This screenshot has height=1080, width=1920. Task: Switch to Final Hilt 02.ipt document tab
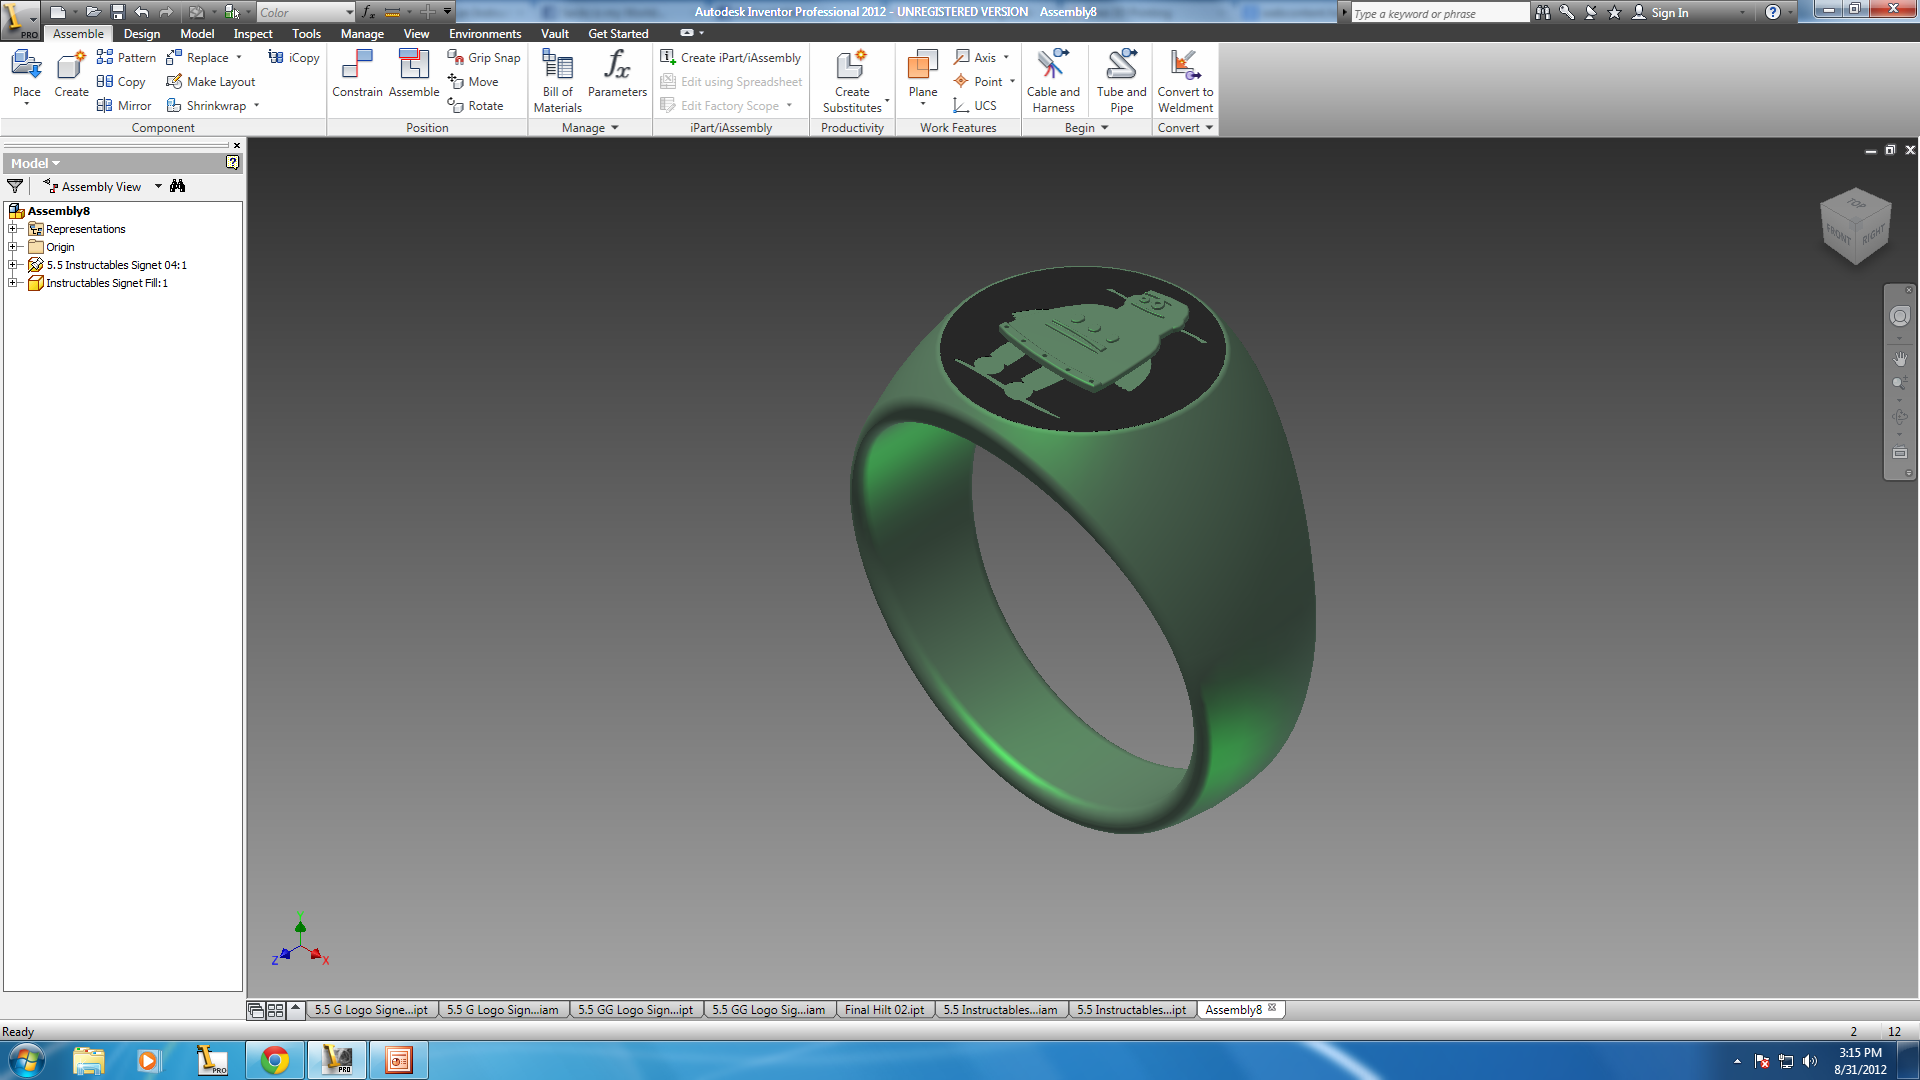coord(884,1010)
